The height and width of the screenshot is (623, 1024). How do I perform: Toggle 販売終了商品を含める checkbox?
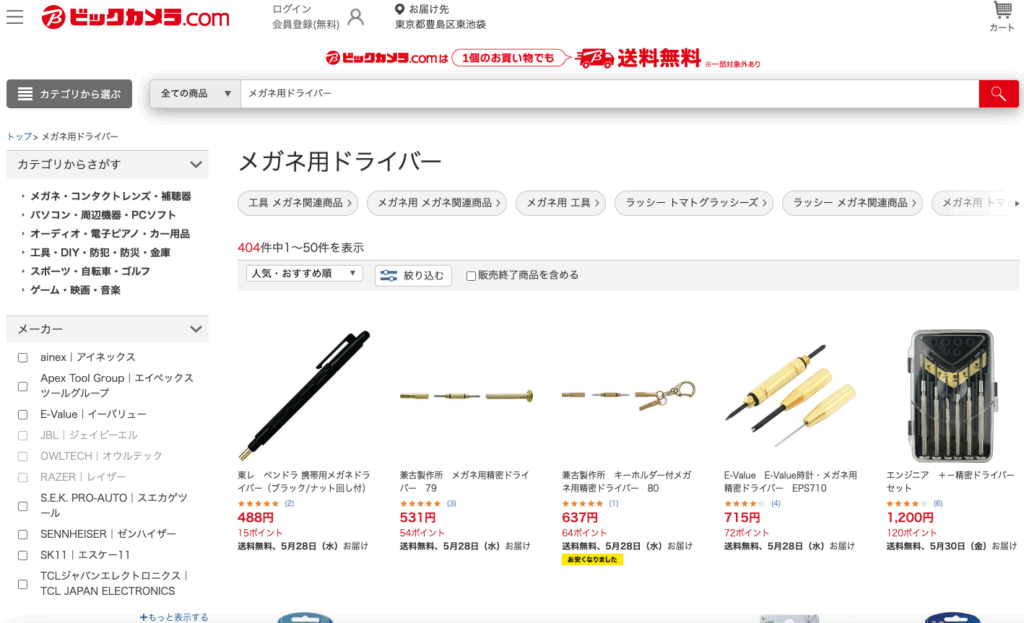tap(471, 276)
